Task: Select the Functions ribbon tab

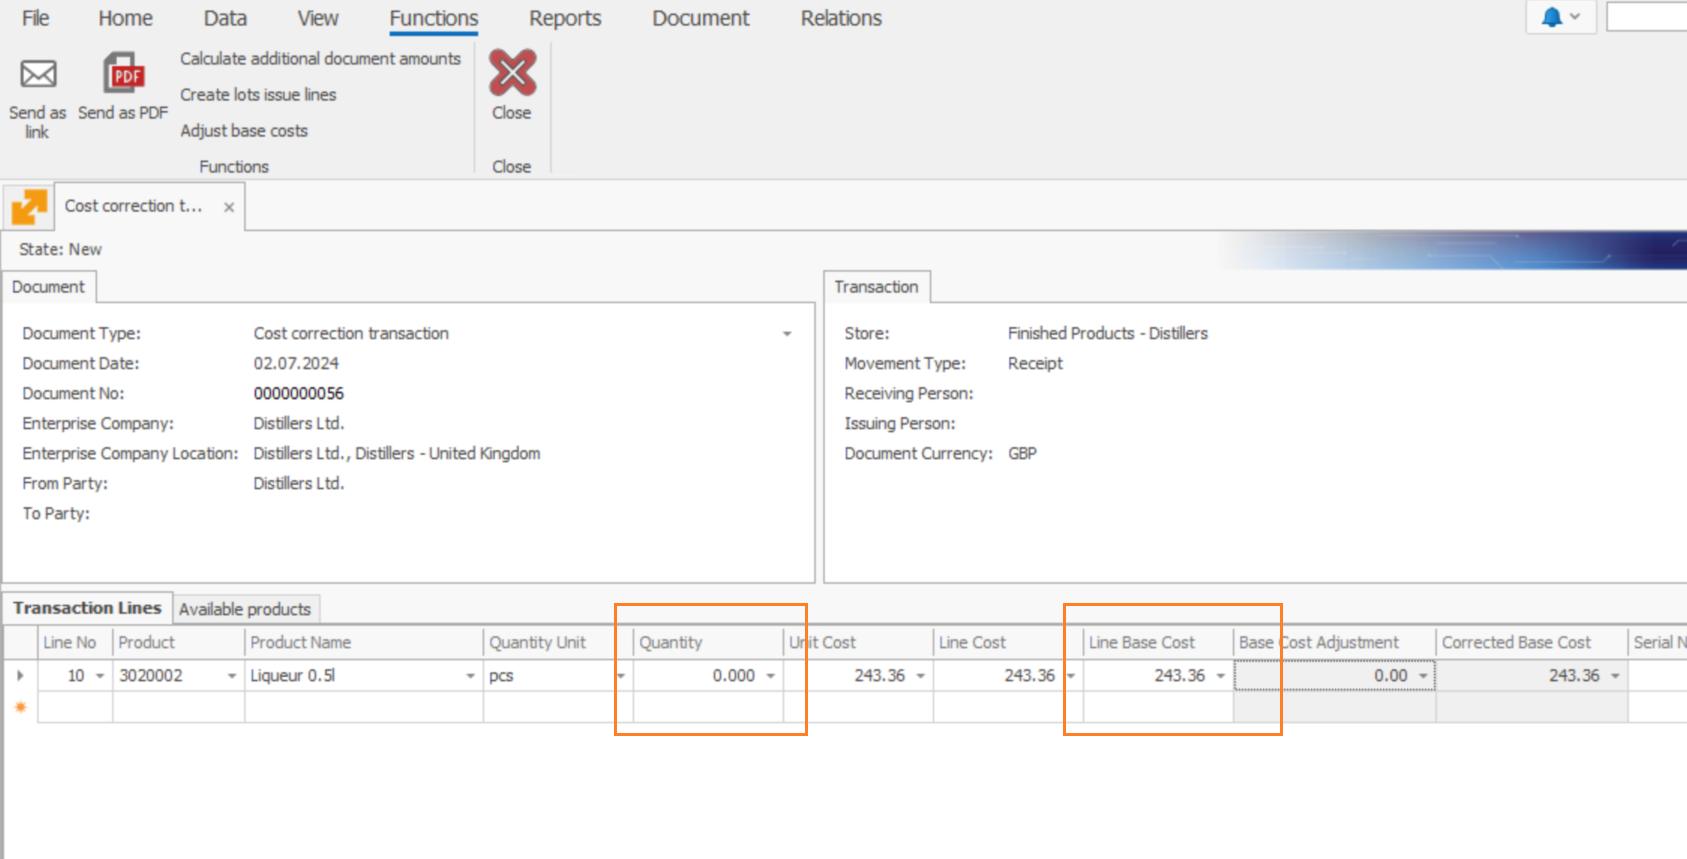Action: click(x=434, y=18)
